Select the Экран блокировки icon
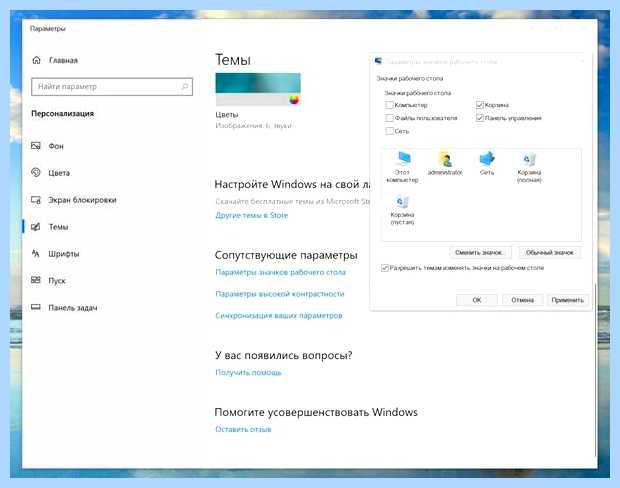Image resolution: width=620 pixels, height=488 pixels. coord(36,200)
